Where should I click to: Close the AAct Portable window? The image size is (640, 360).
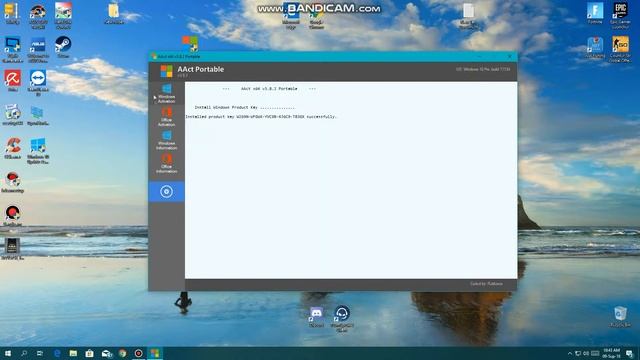point(509,56)
